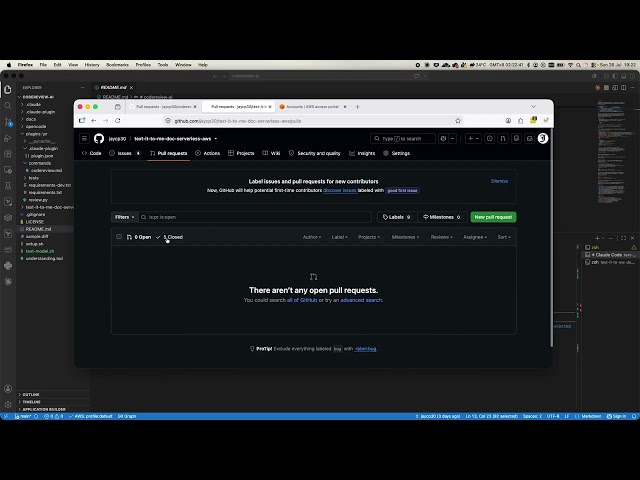Viewport: 640px width, 480px height.
Task: Open Python icon in VS Code activity bar
Action: [8, 266]
